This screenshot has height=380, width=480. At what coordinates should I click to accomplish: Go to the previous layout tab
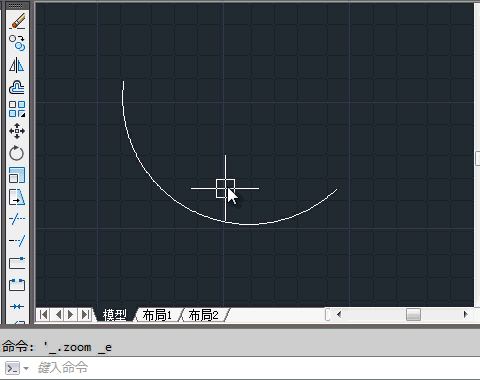[57, 315]
